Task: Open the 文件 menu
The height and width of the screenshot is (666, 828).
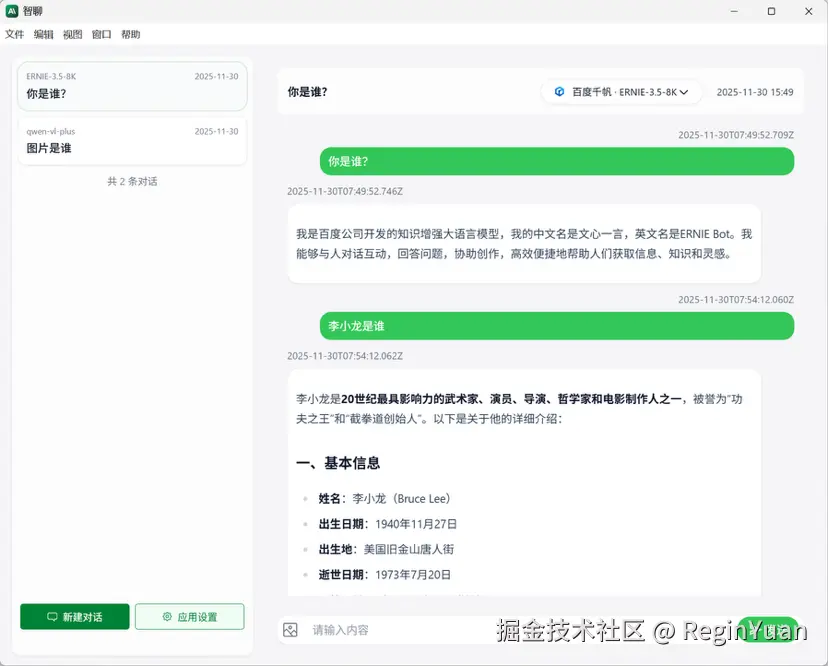Action: [x=15, y=34]
